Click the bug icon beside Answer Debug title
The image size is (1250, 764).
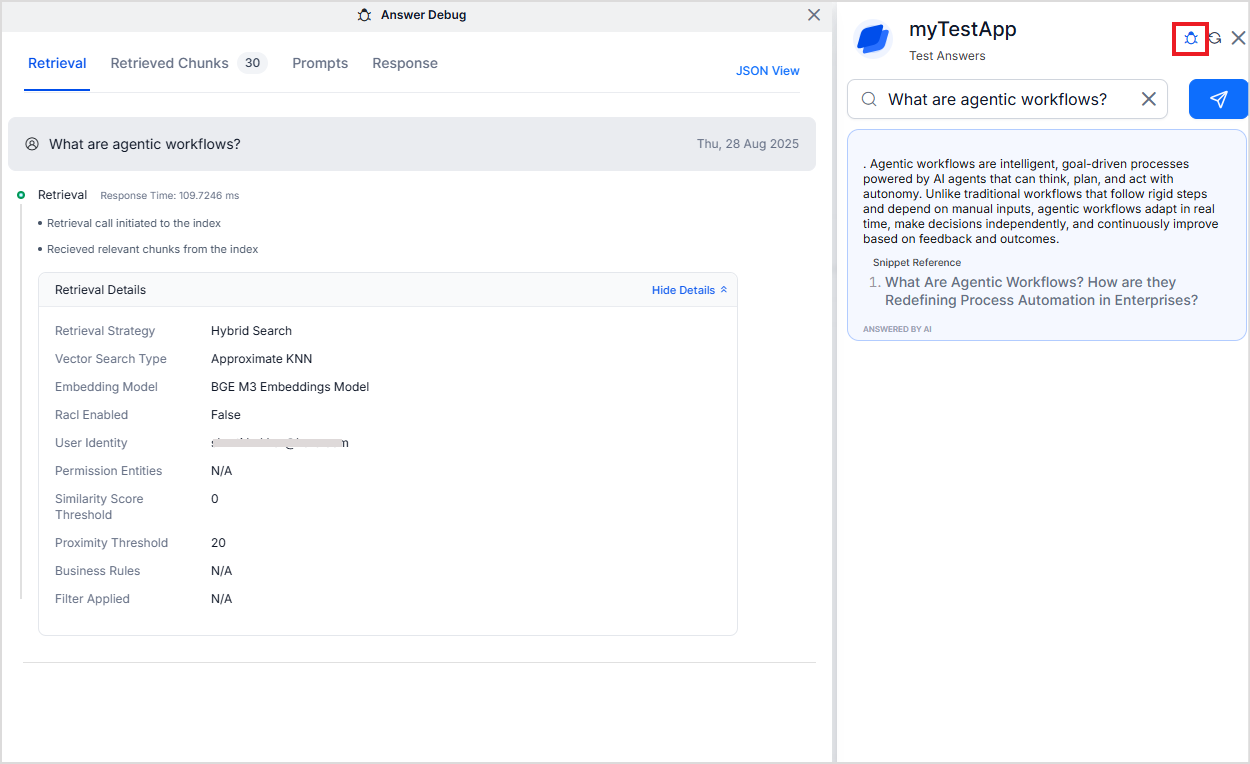tap(365, 15)
